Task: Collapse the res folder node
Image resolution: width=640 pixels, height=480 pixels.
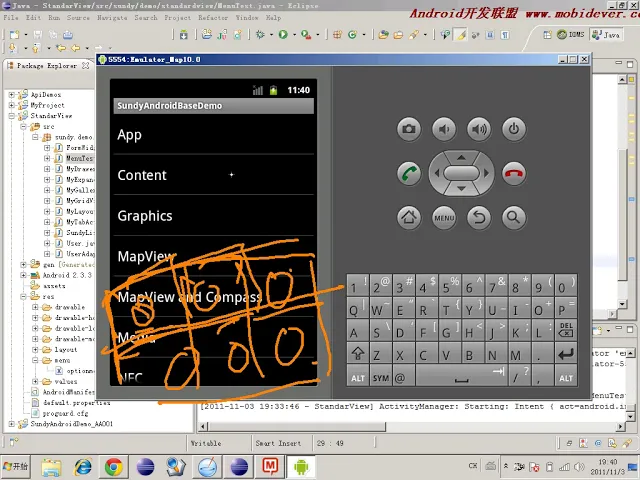Action: tap(24, 296)
